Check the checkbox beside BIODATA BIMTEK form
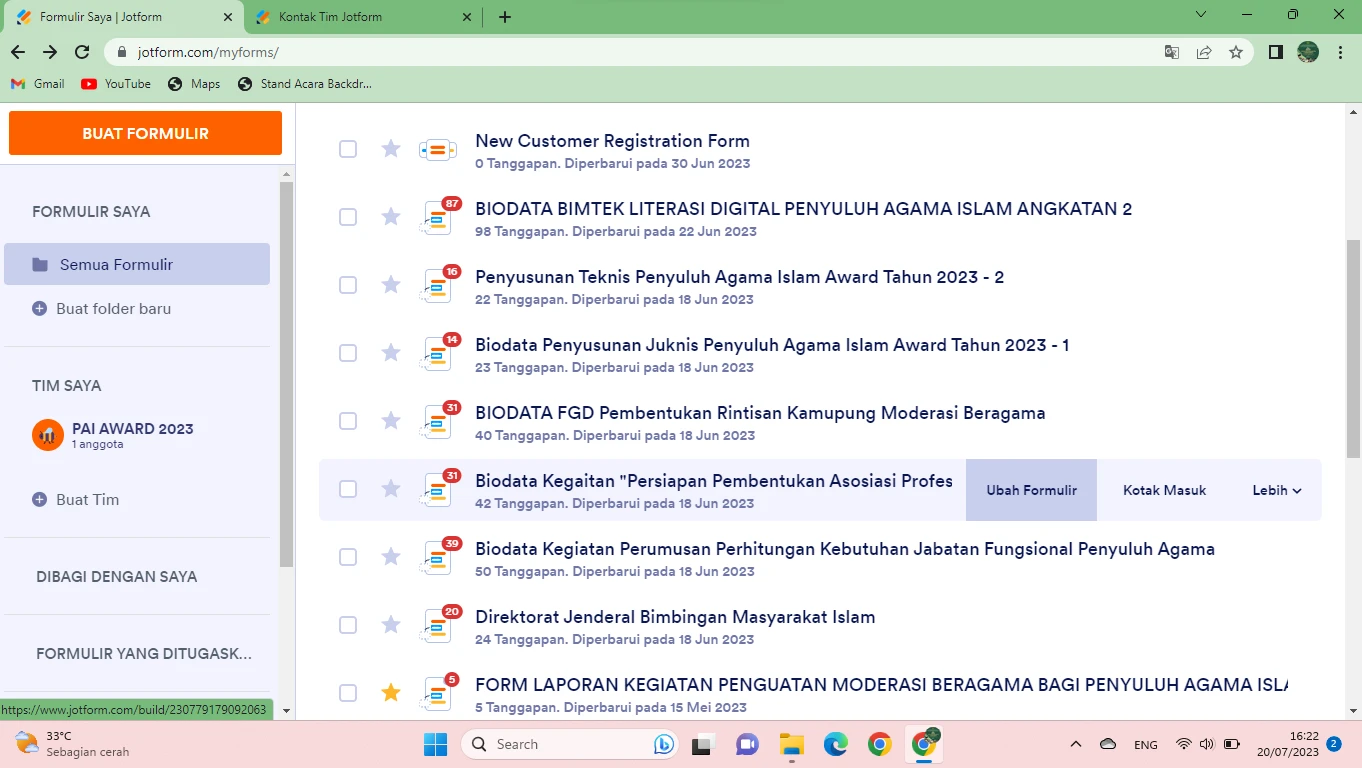The image size is (1362, 768). (347, 216)
